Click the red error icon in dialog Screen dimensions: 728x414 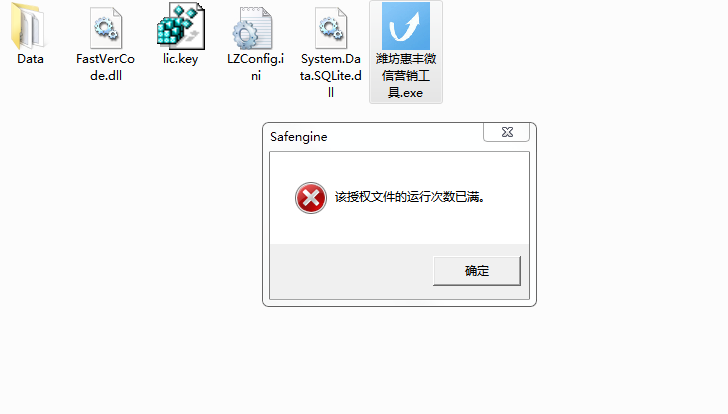311,198
